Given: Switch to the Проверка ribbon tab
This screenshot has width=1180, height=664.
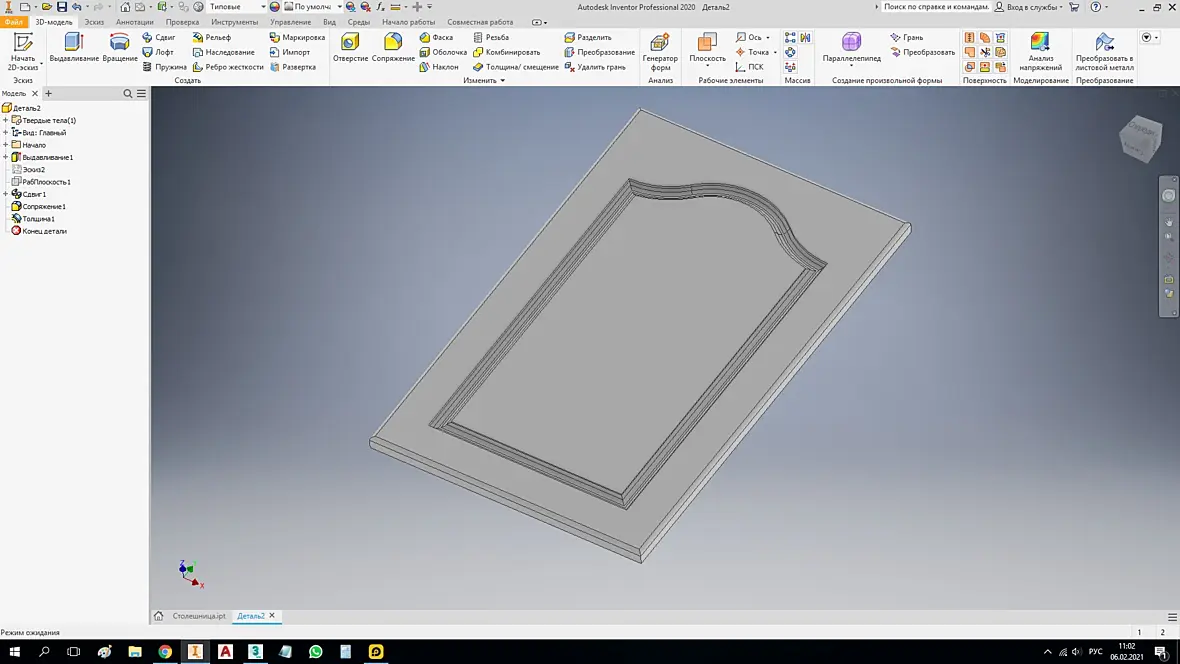Looking at the screenshot, I should (x=182, y=22).
